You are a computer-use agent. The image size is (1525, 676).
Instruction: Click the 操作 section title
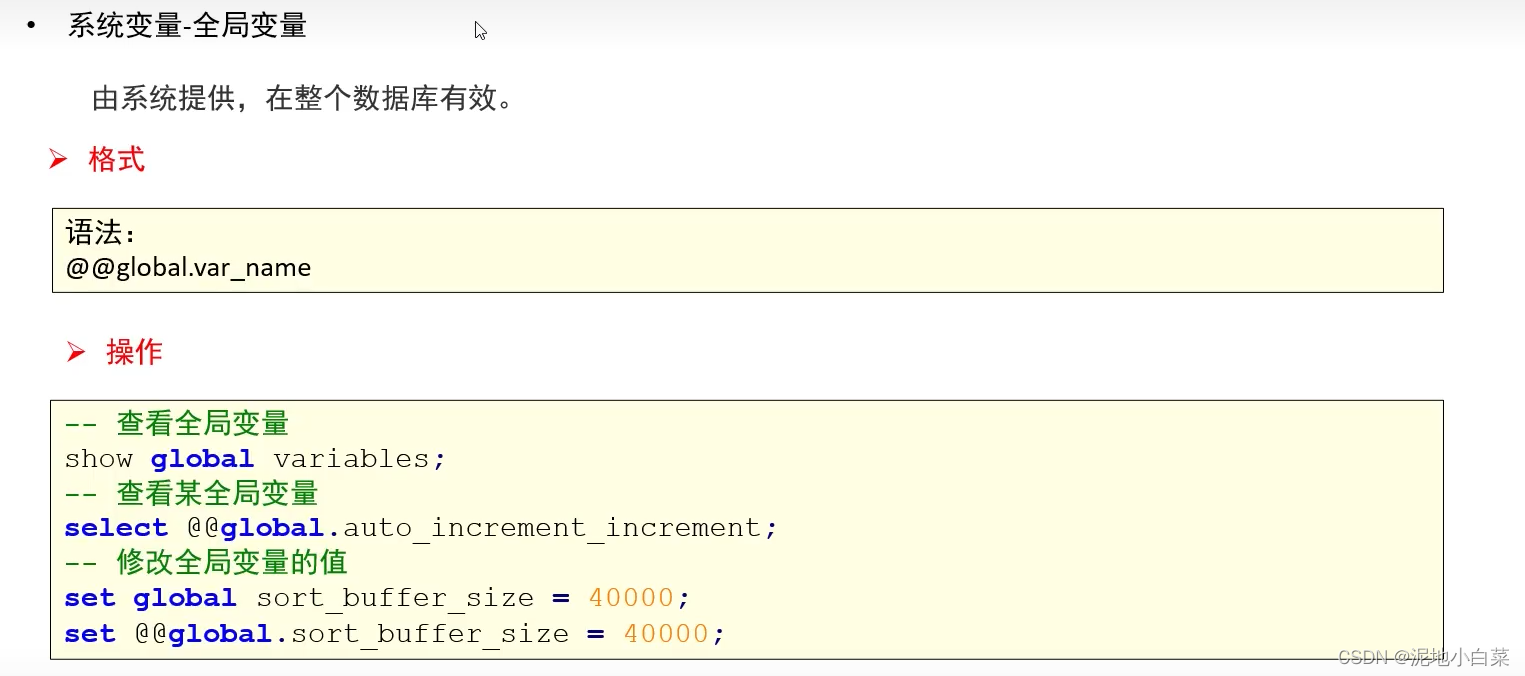(x=135, y=351)
